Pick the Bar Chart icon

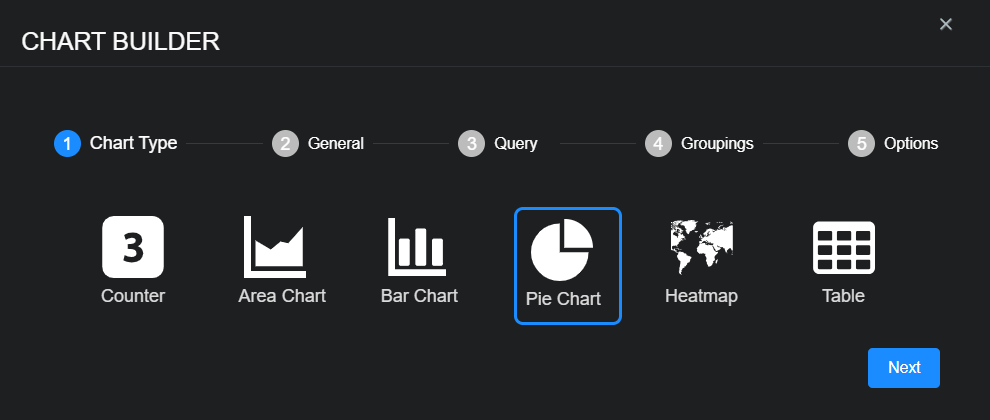click(x=418, y=247)
